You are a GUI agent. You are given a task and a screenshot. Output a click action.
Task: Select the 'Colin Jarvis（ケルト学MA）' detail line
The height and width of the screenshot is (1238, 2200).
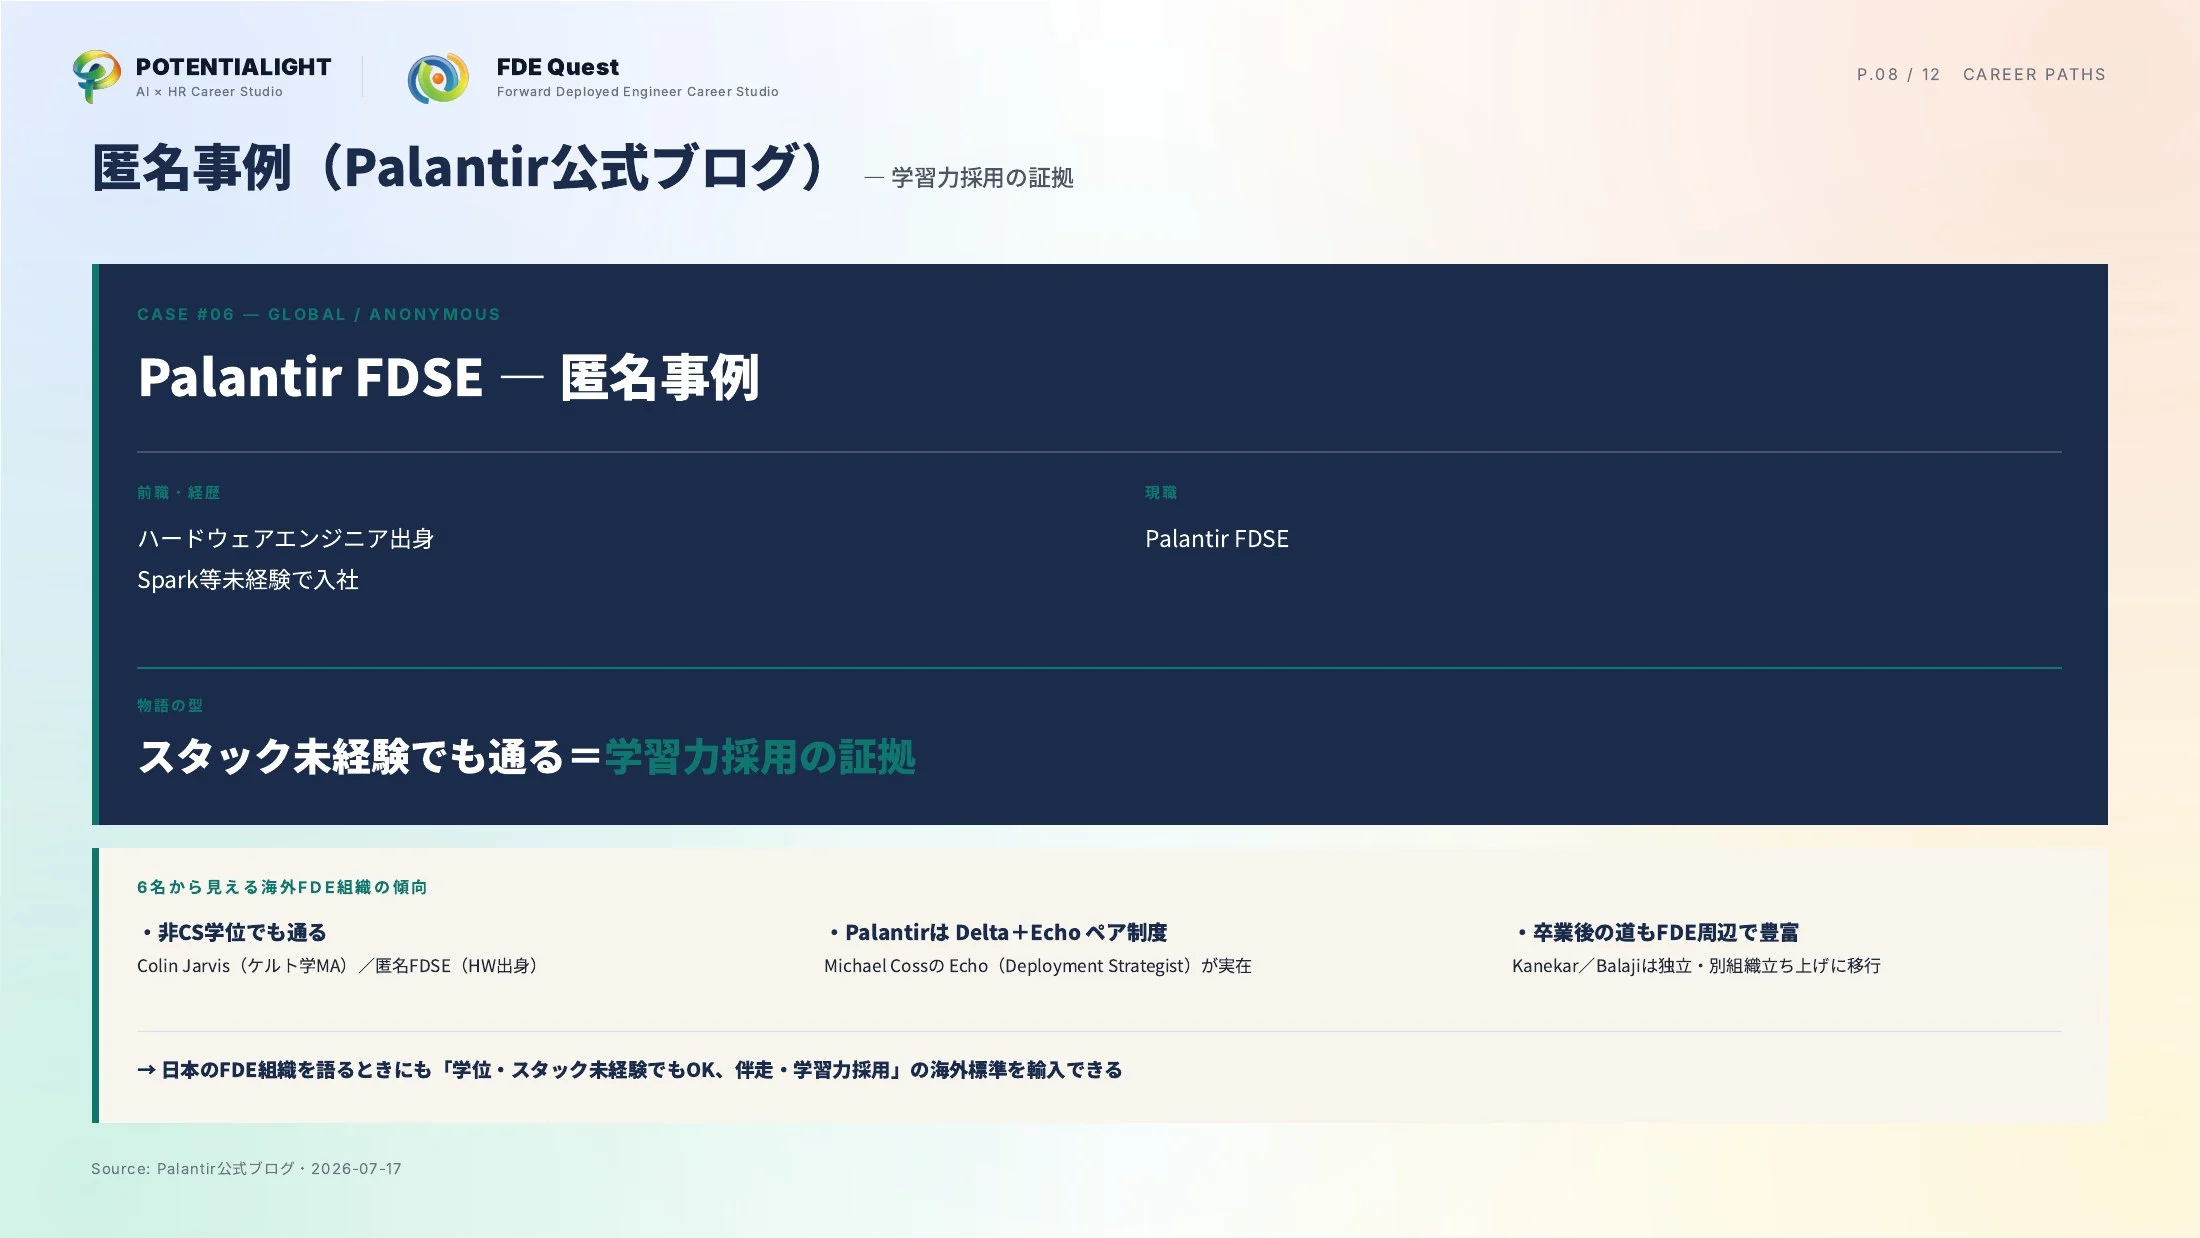(x=341, y=966)
